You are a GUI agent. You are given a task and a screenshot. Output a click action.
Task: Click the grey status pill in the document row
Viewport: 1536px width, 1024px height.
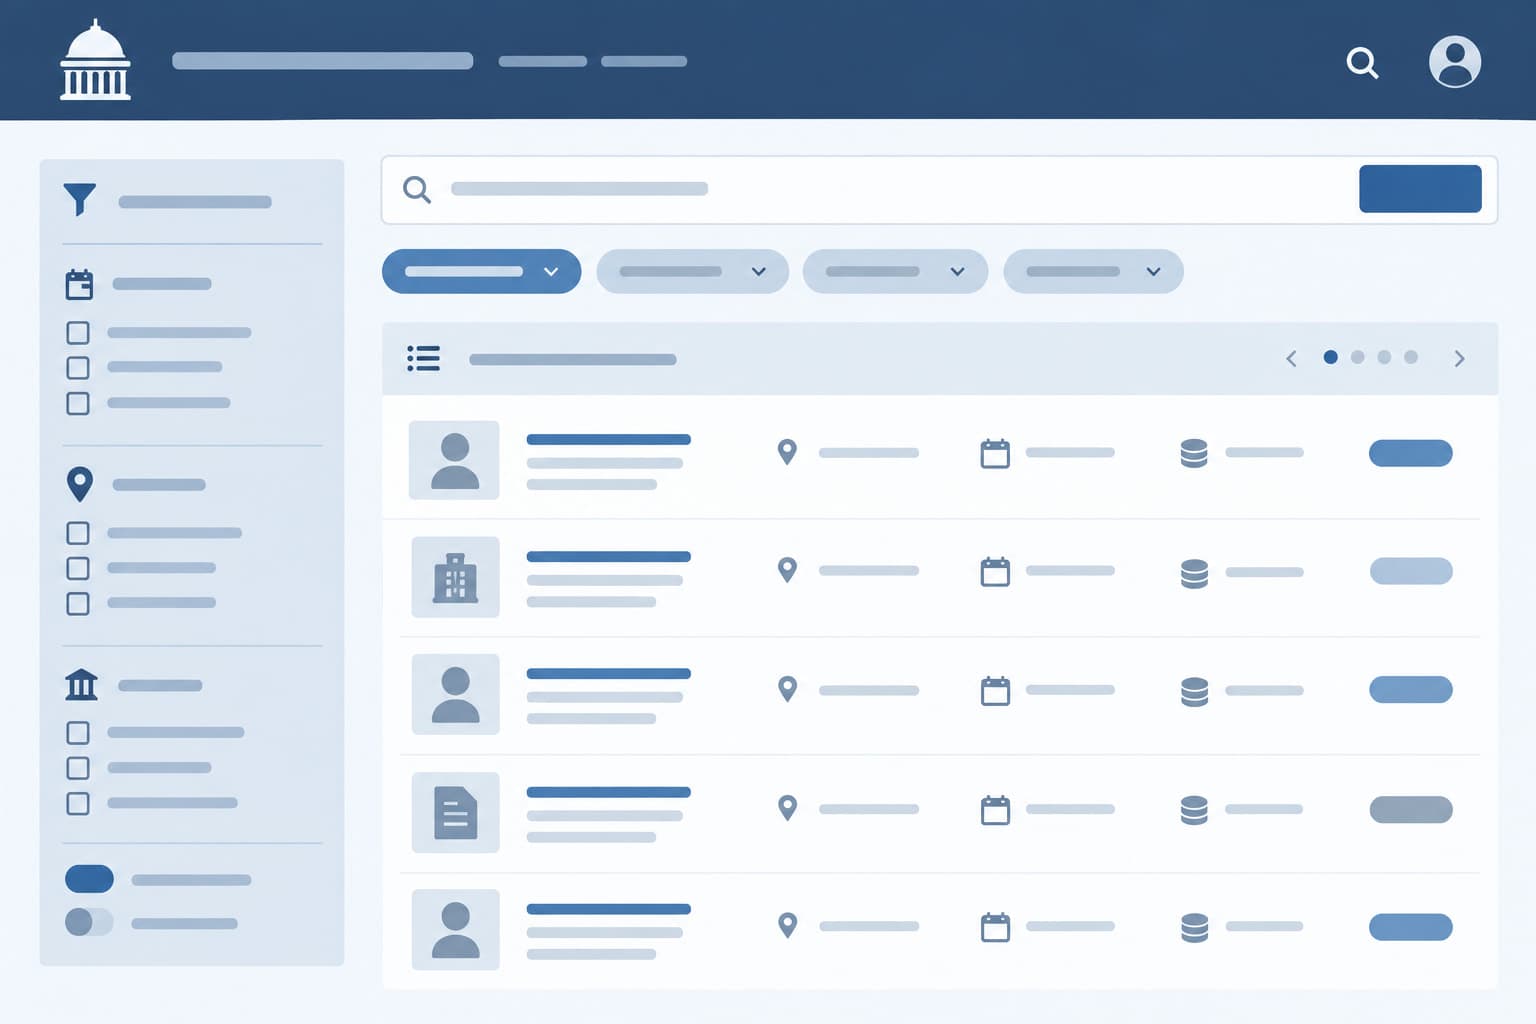coord(1411,809)
